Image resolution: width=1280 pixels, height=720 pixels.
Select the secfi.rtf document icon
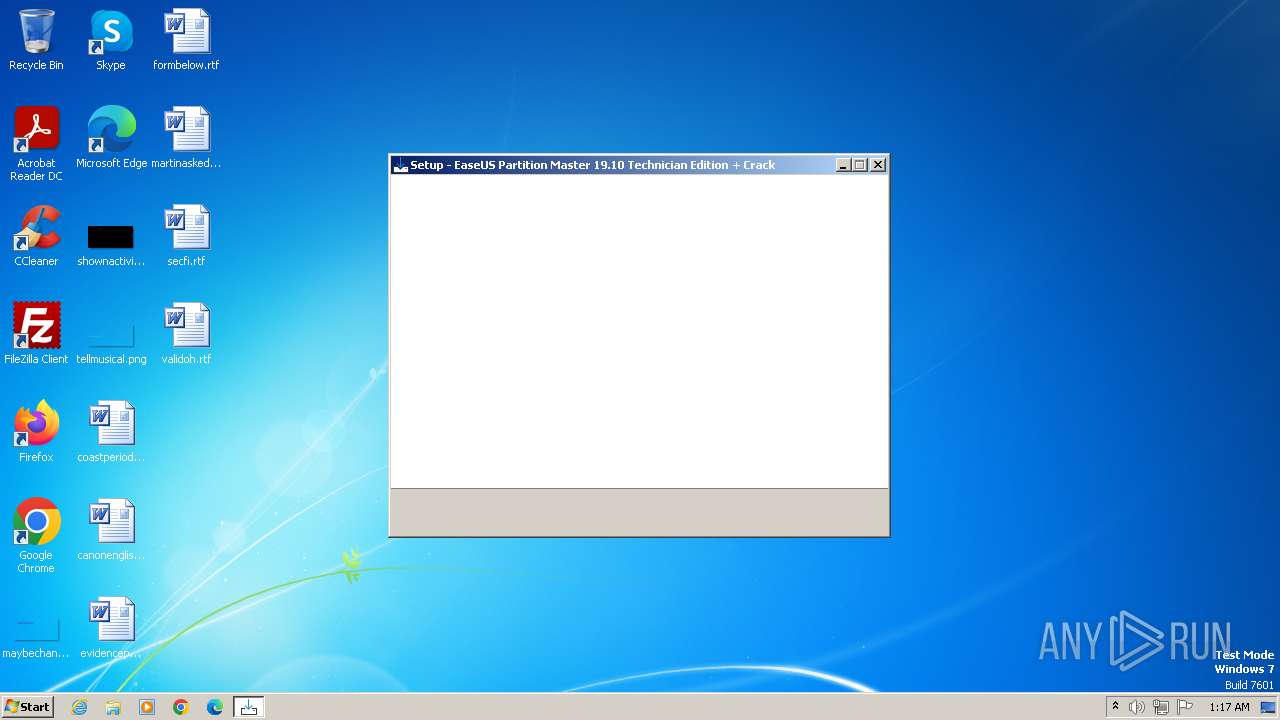click(186, 236)
